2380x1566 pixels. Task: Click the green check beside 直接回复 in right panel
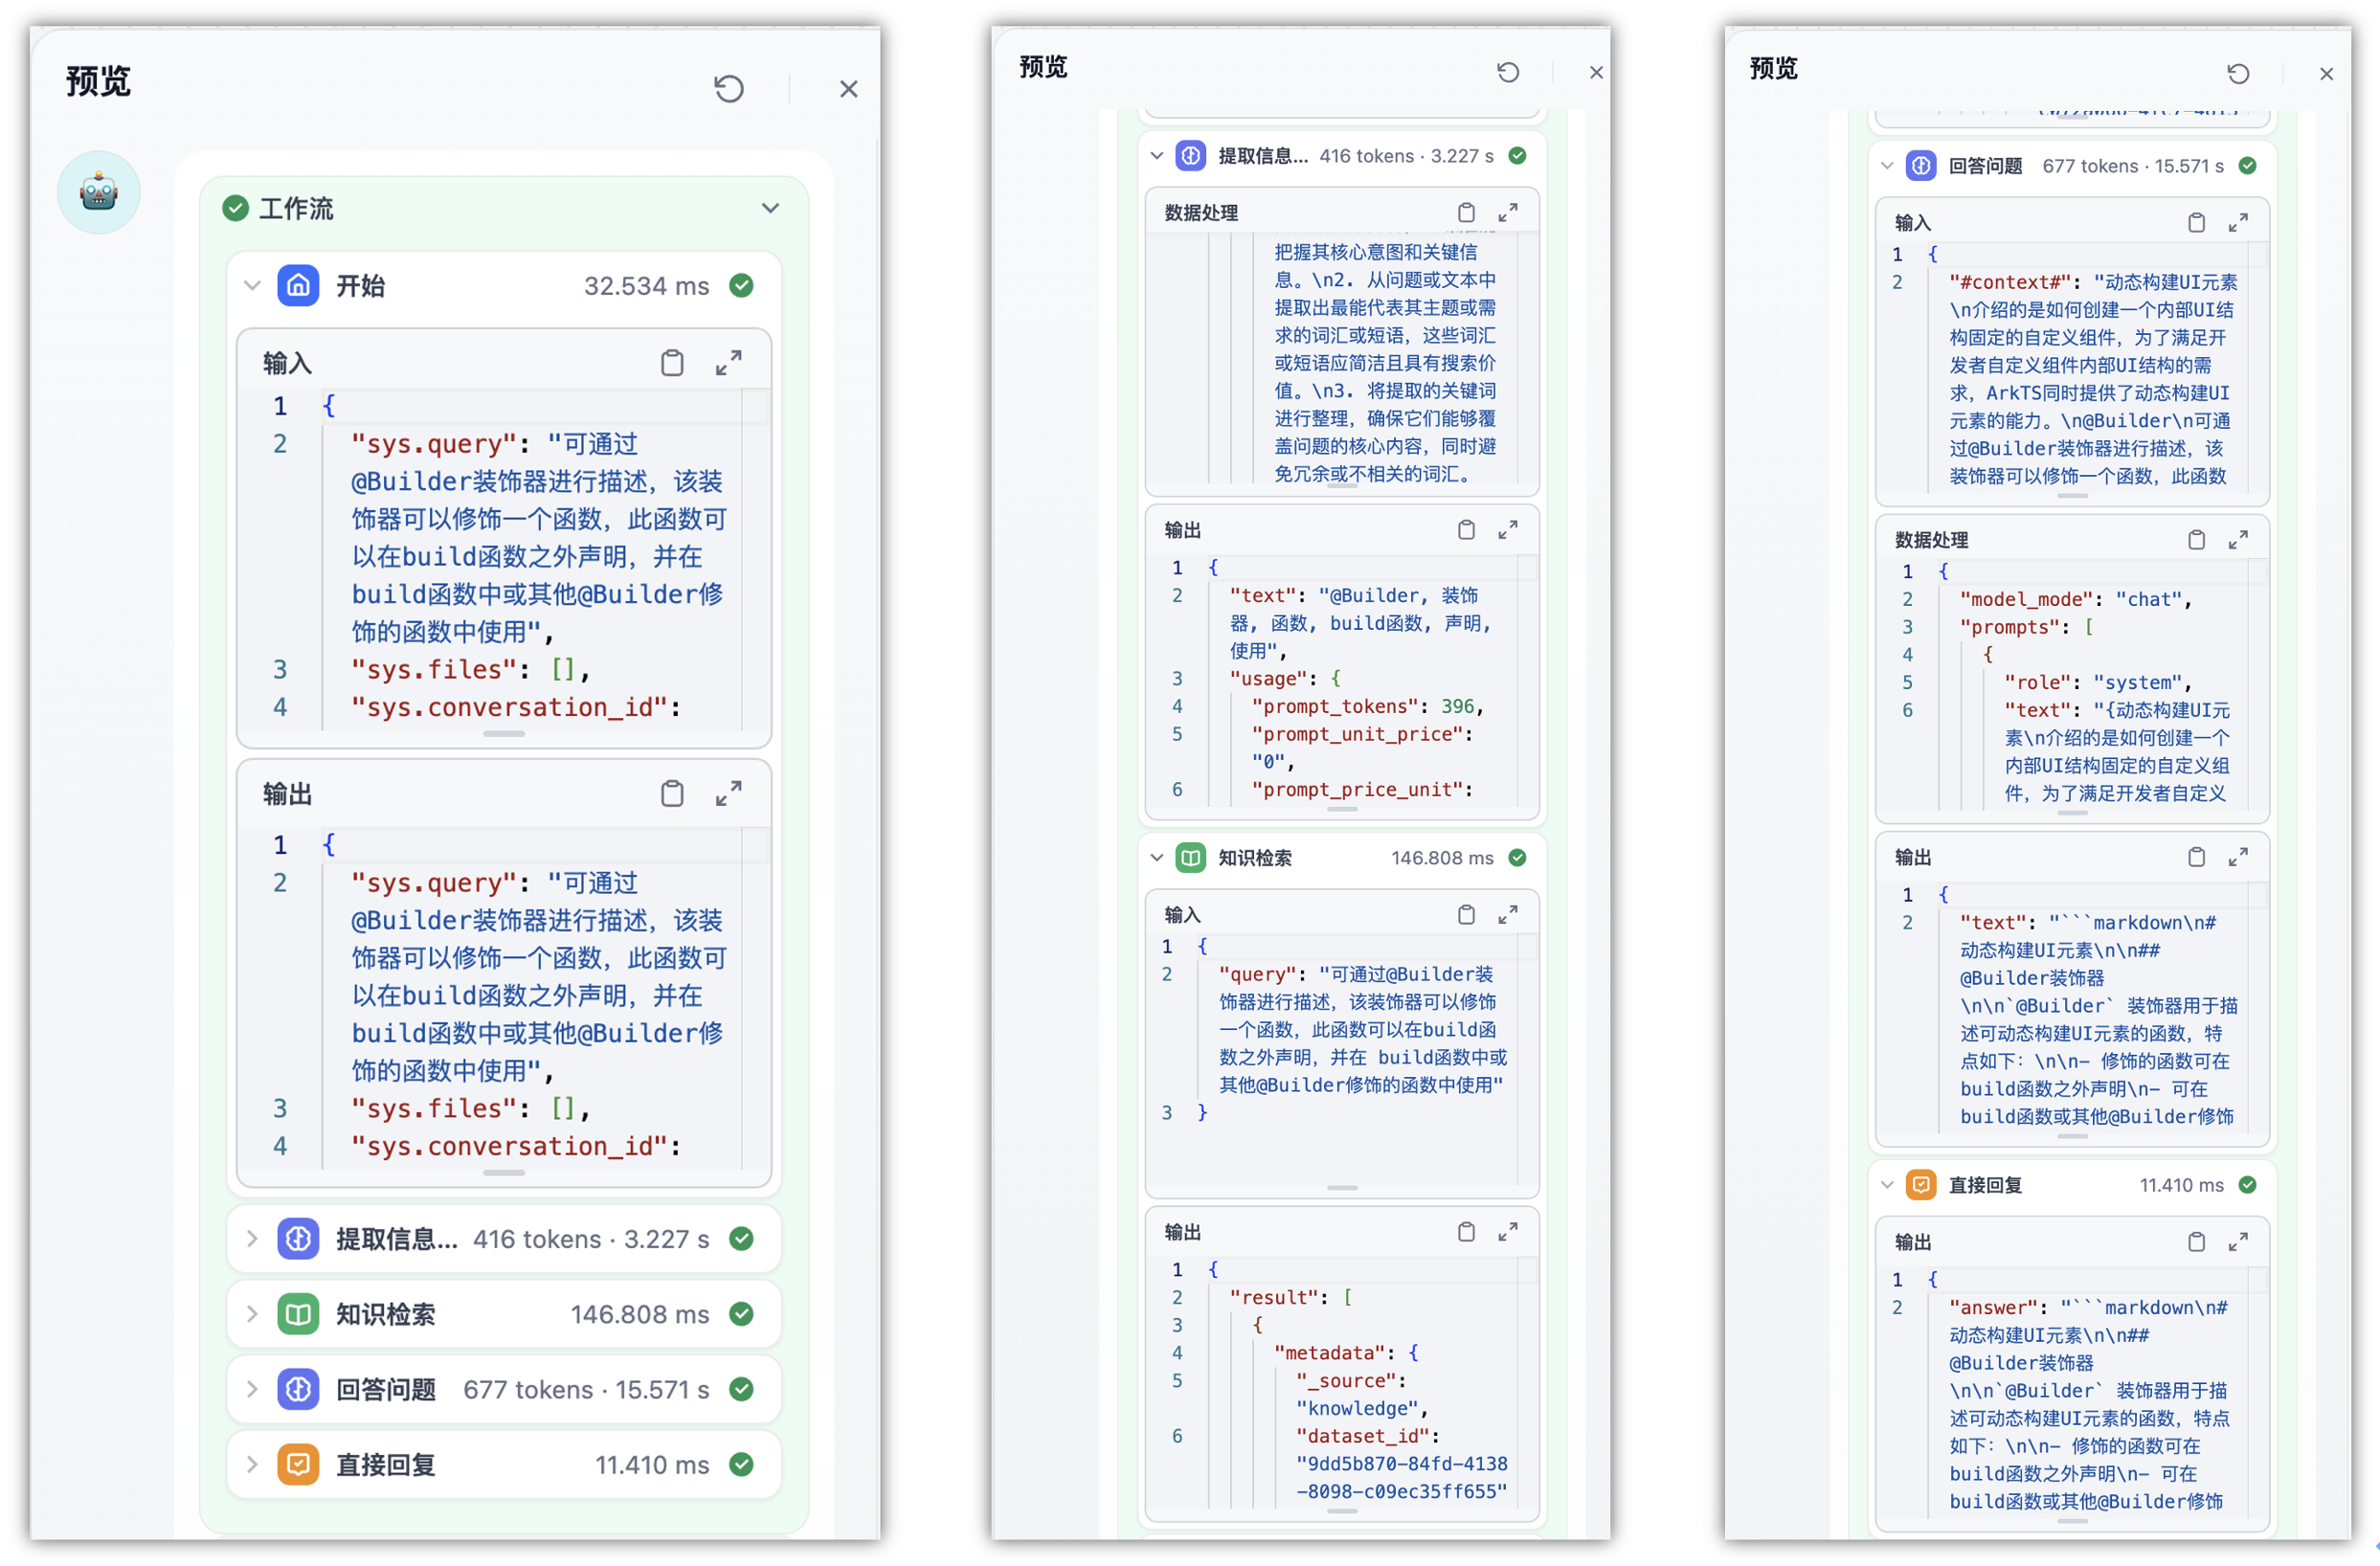click(x=2247, y=1185)
